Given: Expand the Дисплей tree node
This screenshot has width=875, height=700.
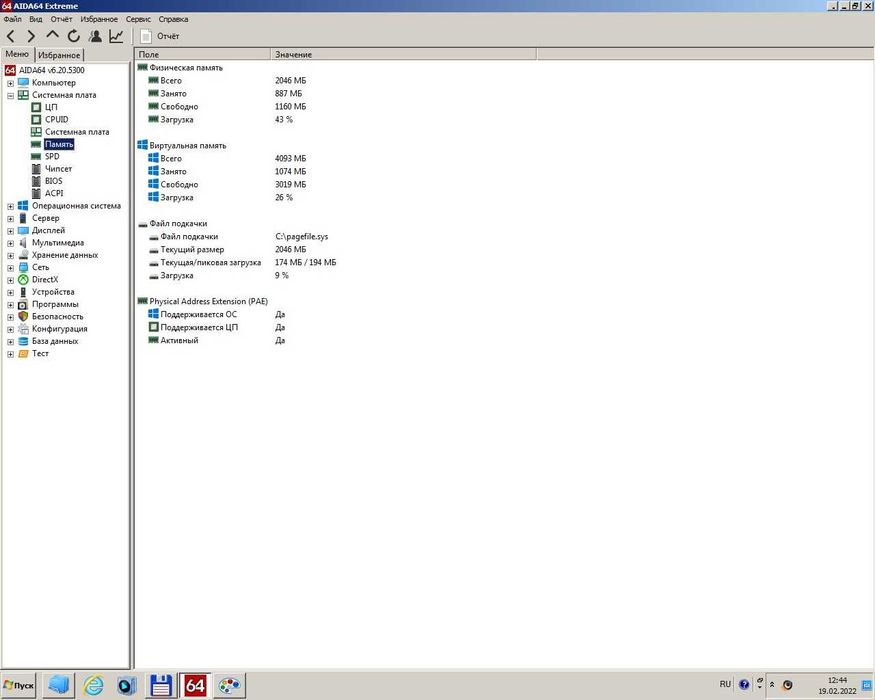Looking at the screenshot, I should click(x=10, y=231).
